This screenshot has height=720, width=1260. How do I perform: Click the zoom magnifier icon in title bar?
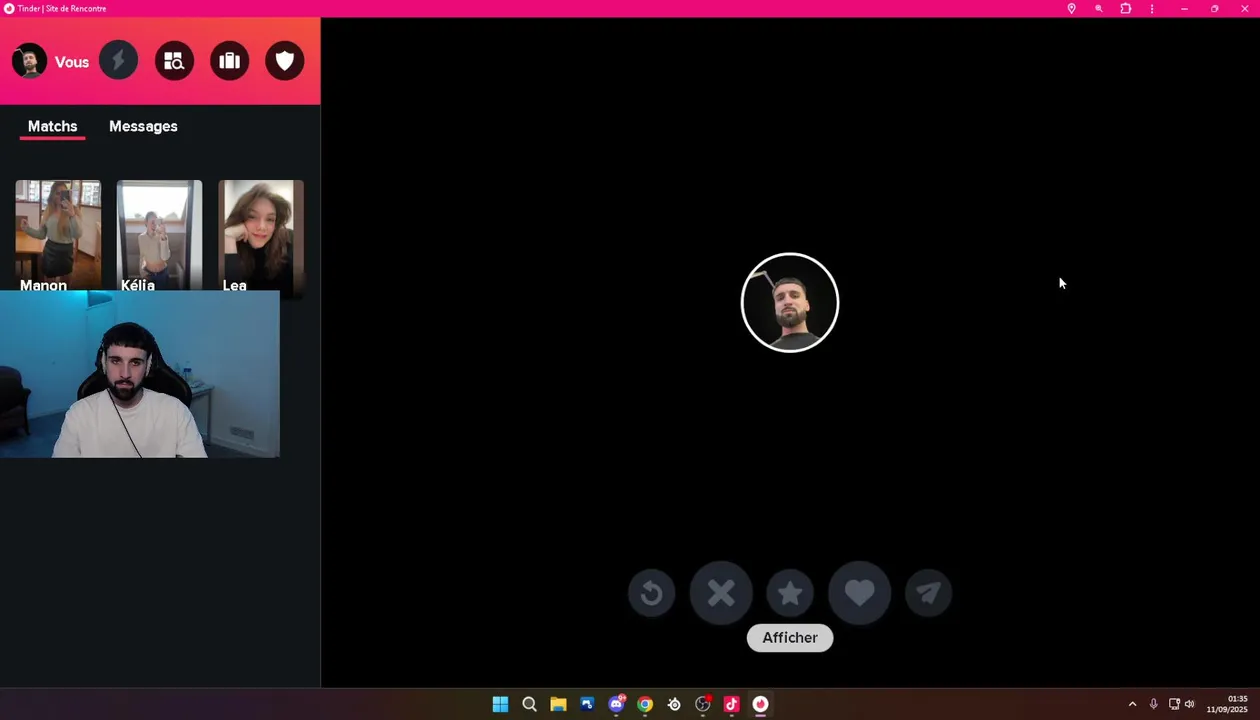pos(1098,8)
